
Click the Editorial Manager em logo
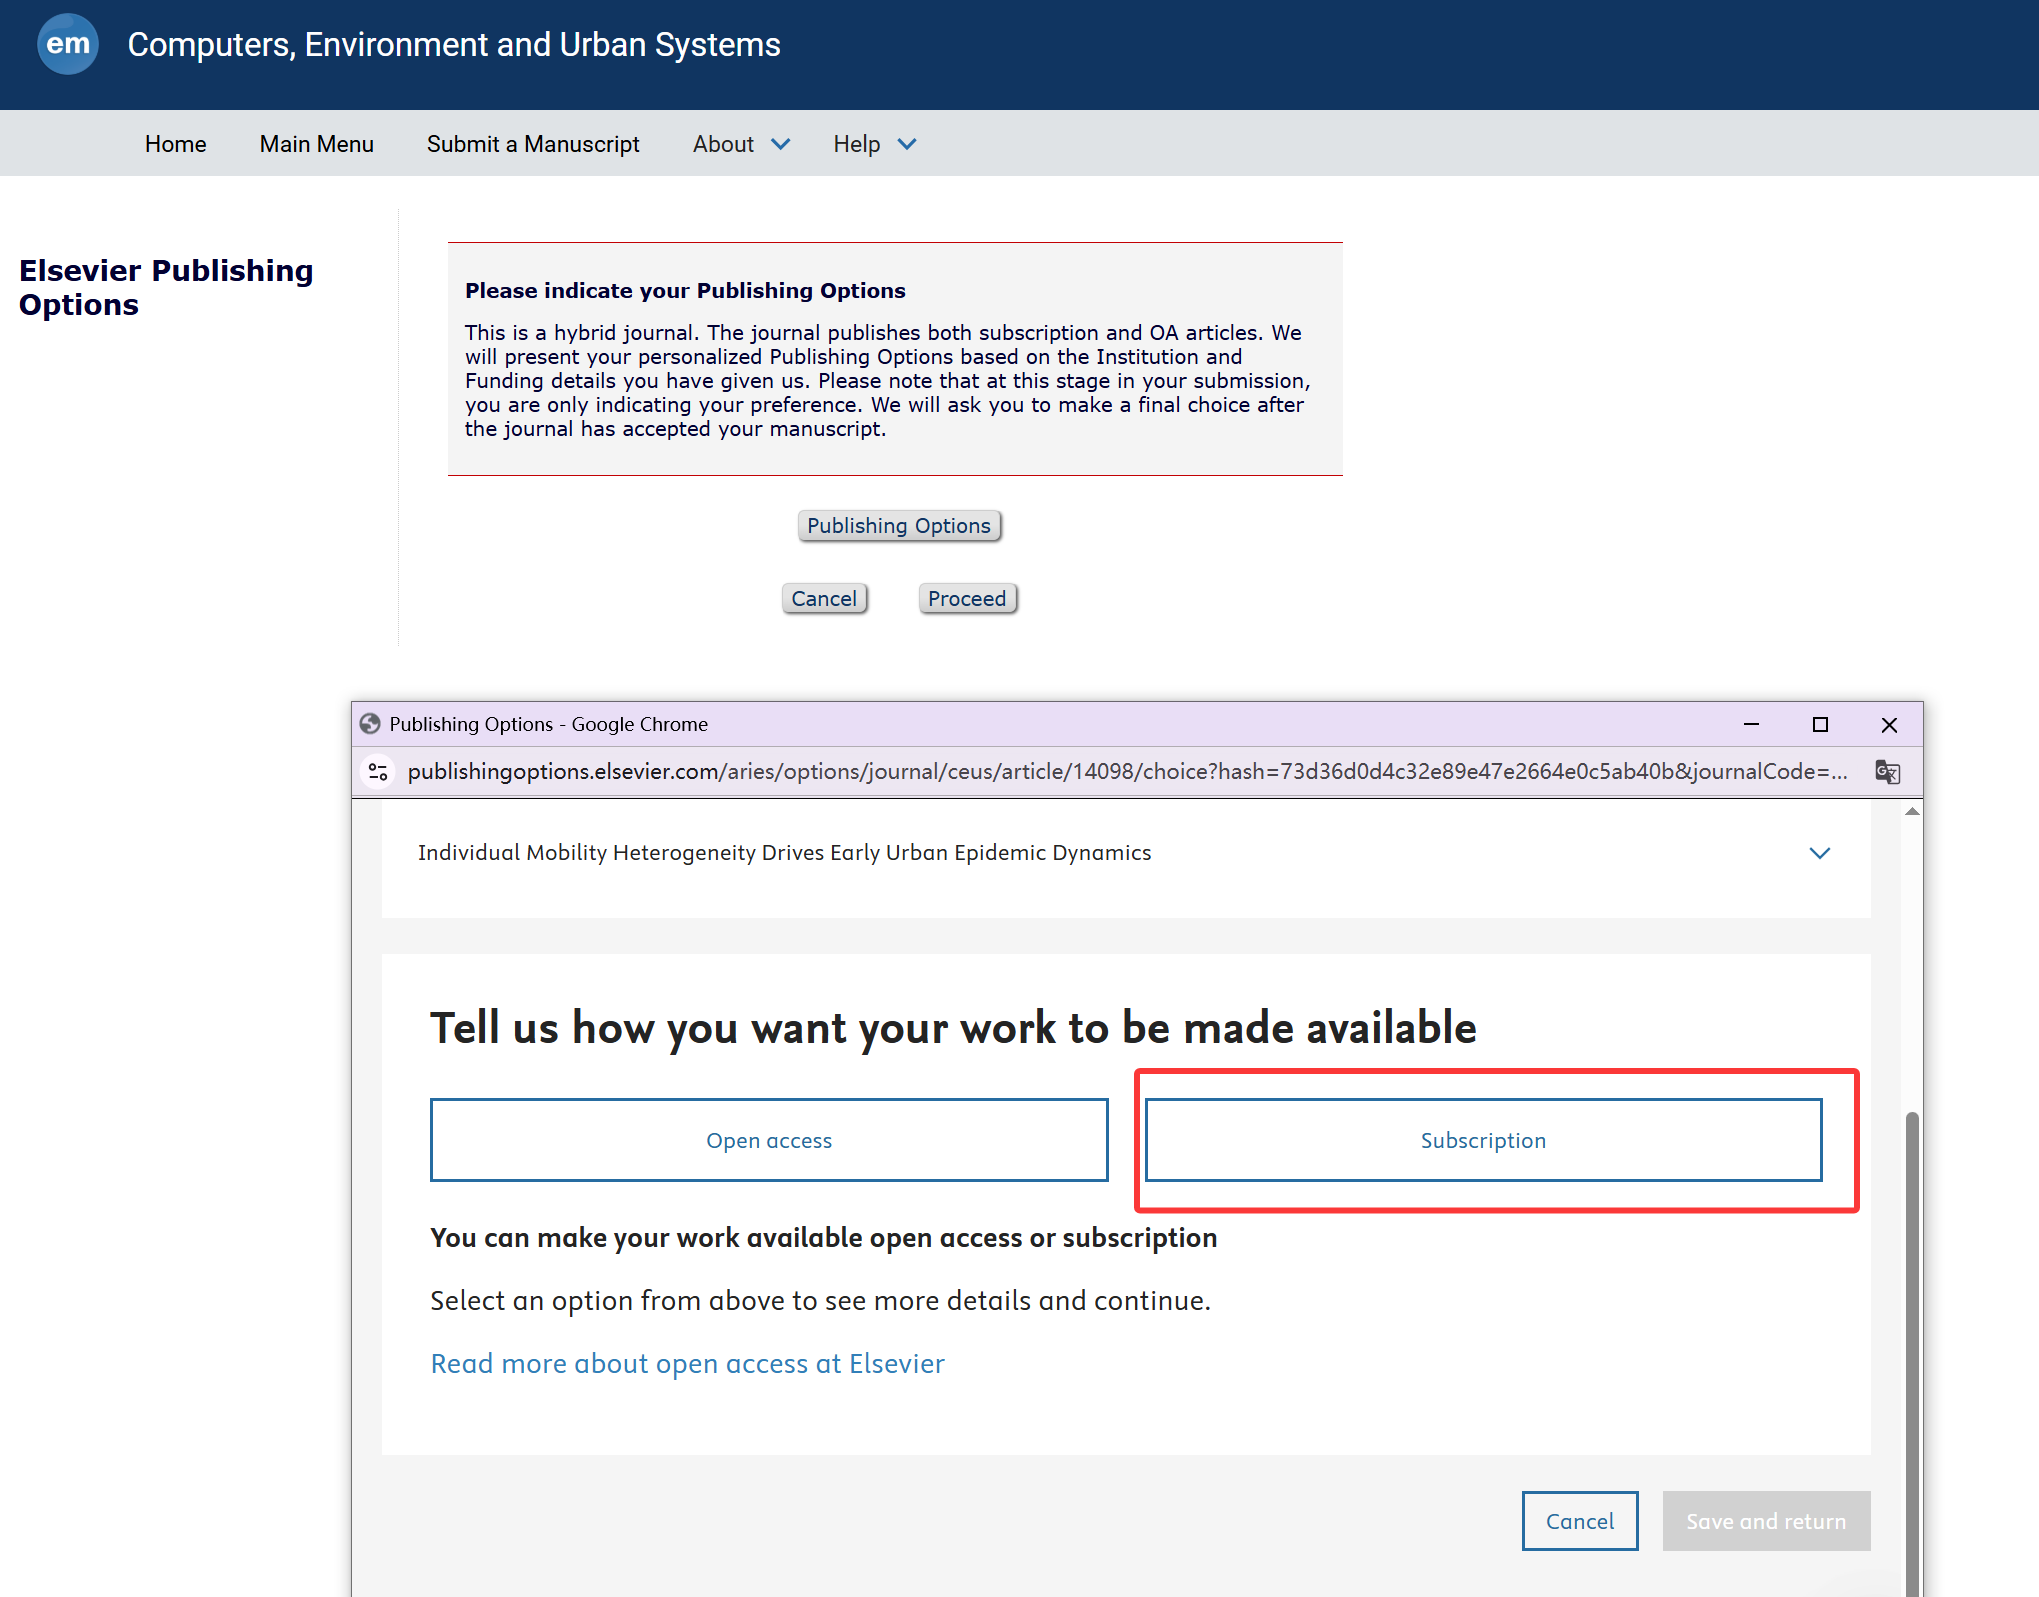coord(67,44)
